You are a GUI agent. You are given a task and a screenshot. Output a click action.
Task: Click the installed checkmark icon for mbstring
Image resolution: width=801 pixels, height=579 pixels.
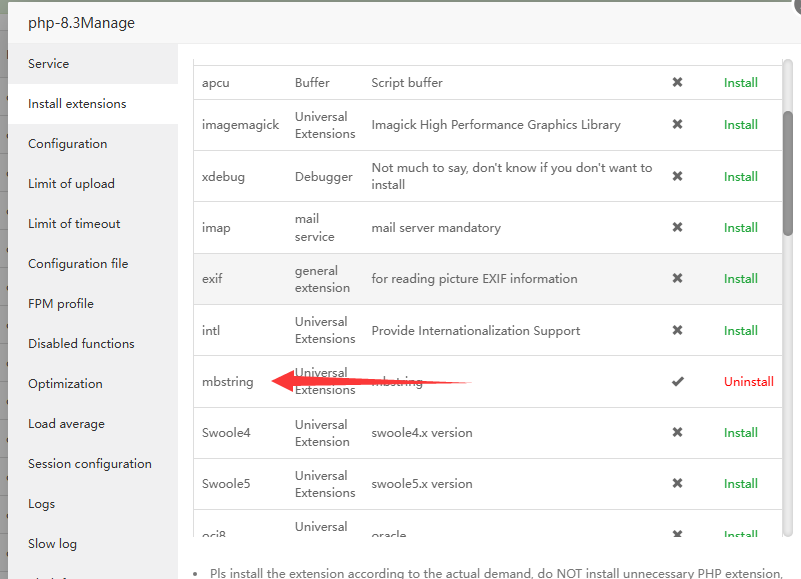(x=677, y=382)
